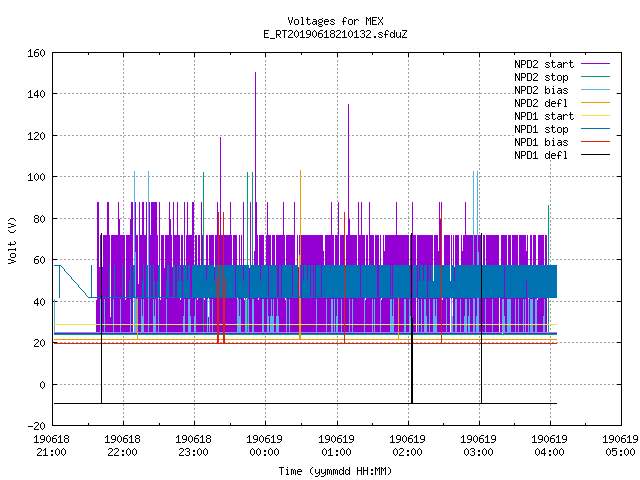Click the y-axis tick value -20

(36, 426)
